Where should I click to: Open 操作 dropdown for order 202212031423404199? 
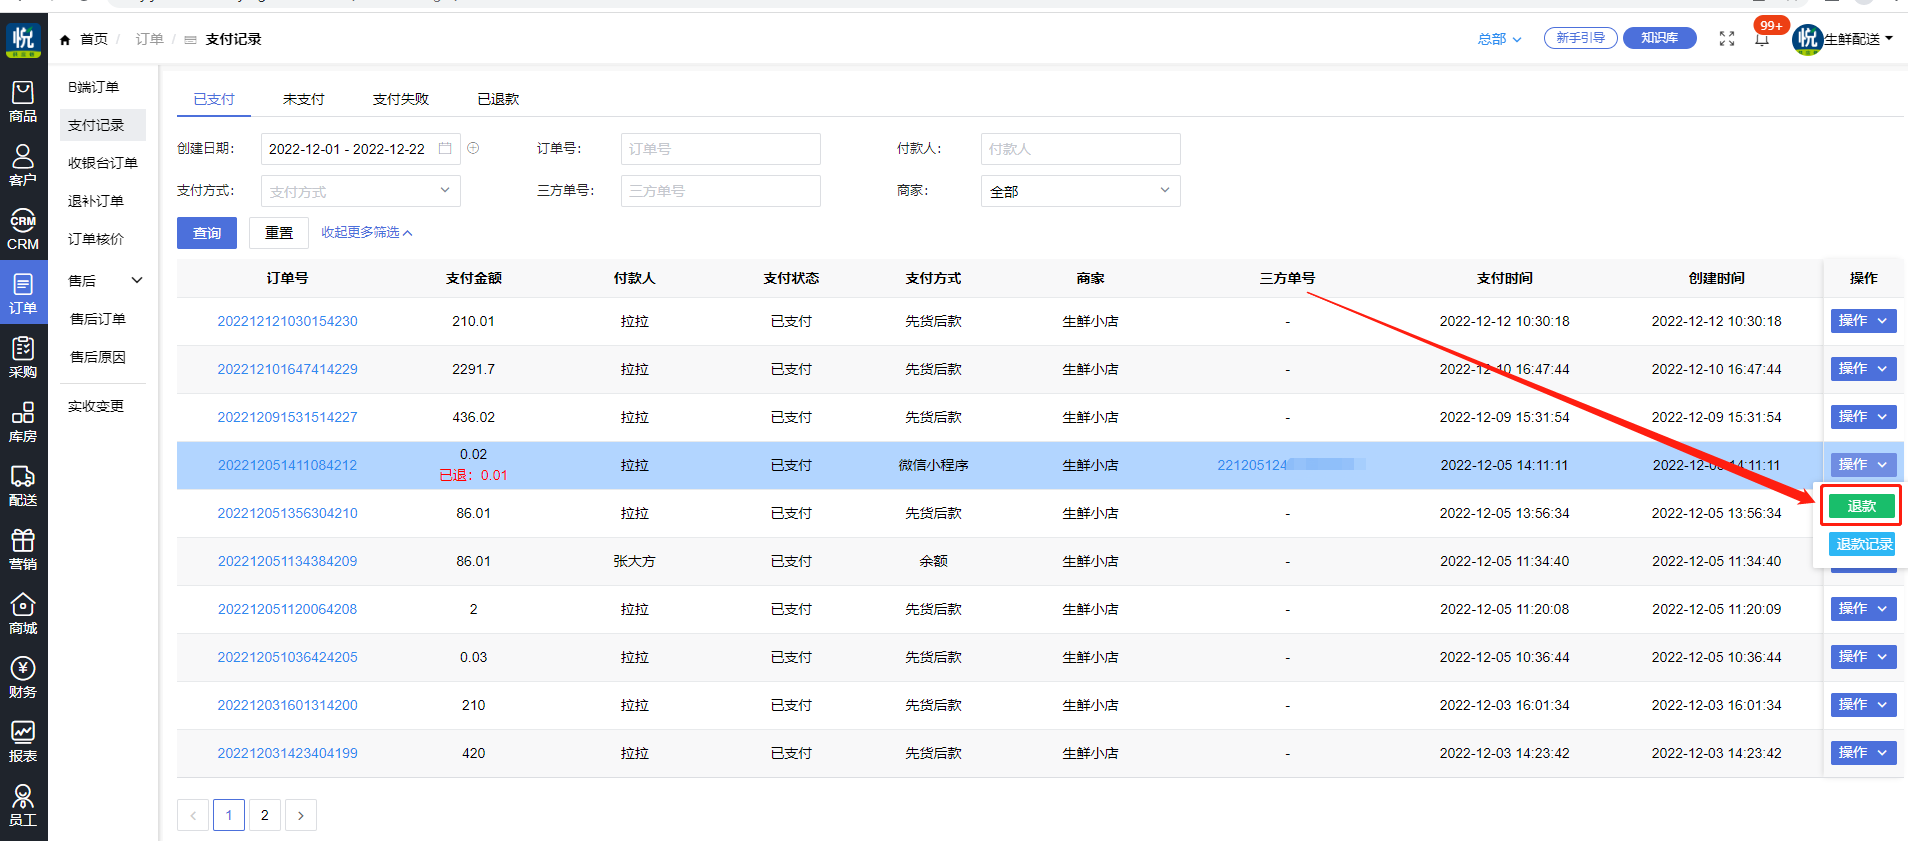tap(1863, 753)
